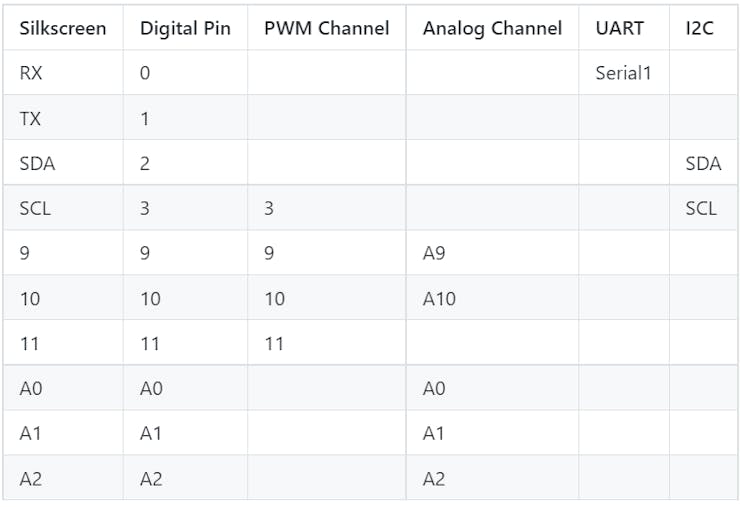
Task: Select the Serial1 cell in UART column
Action: [623, 73]
